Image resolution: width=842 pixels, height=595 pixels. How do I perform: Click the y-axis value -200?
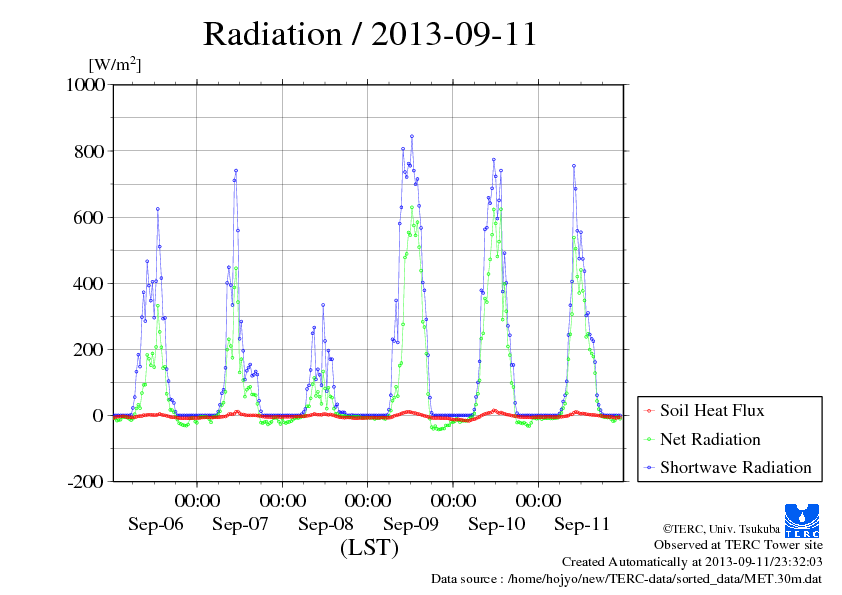86,482
